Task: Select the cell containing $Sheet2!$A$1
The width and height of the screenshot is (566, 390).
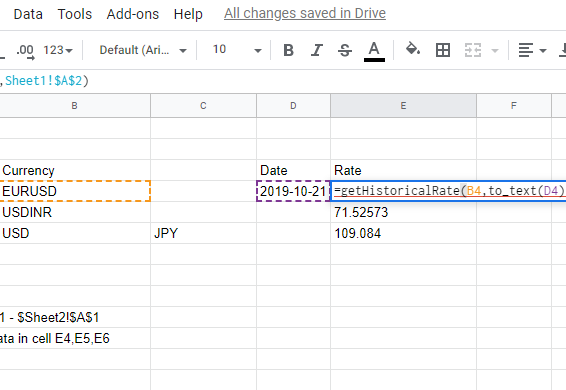Action: coord(75,317)
